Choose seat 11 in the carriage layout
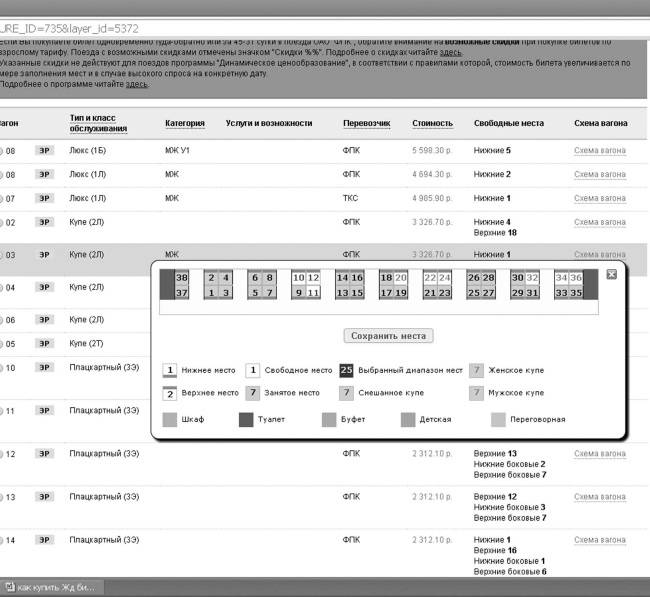 (x=313, y=293)
